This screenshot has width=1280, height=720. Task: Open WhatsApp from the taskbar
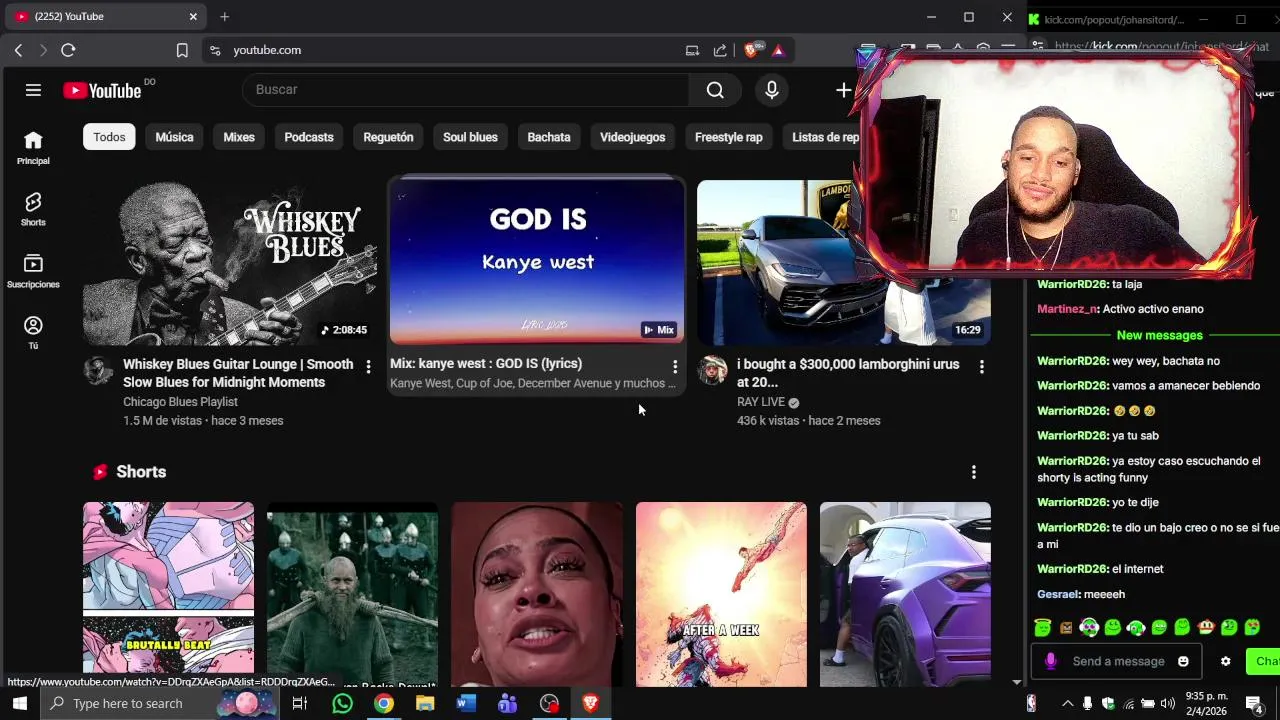[342, 704]
